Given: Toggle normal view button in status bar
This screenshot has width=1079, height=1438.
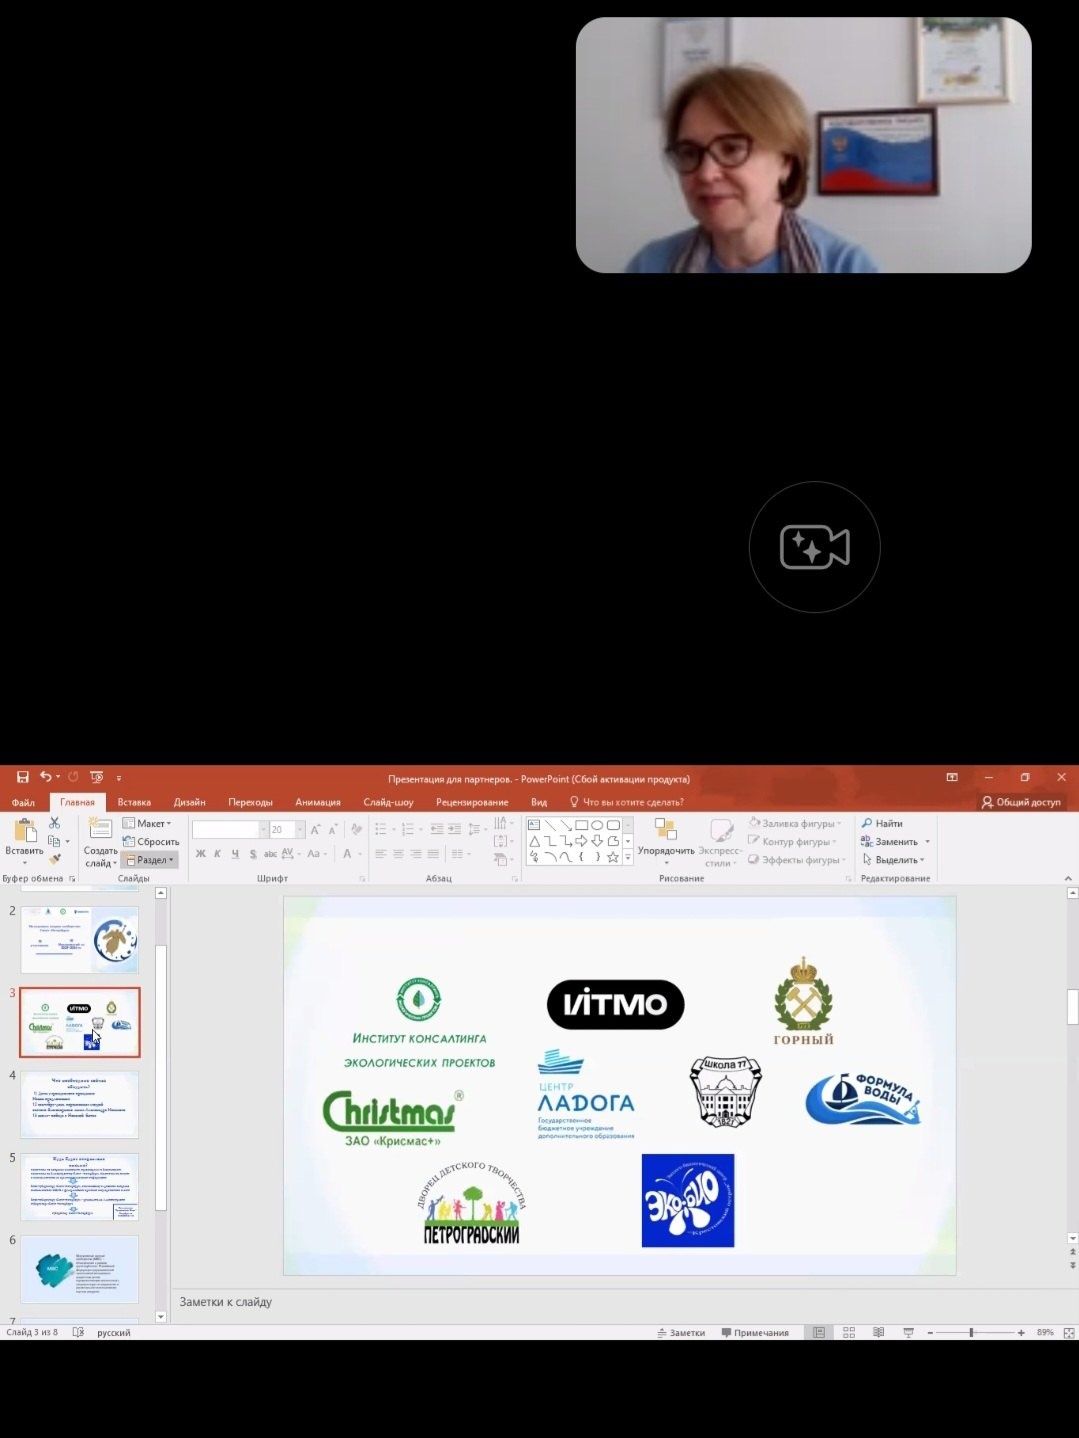Looking at the screenshot, I should pyautogui.click(x=819, y=1333).
